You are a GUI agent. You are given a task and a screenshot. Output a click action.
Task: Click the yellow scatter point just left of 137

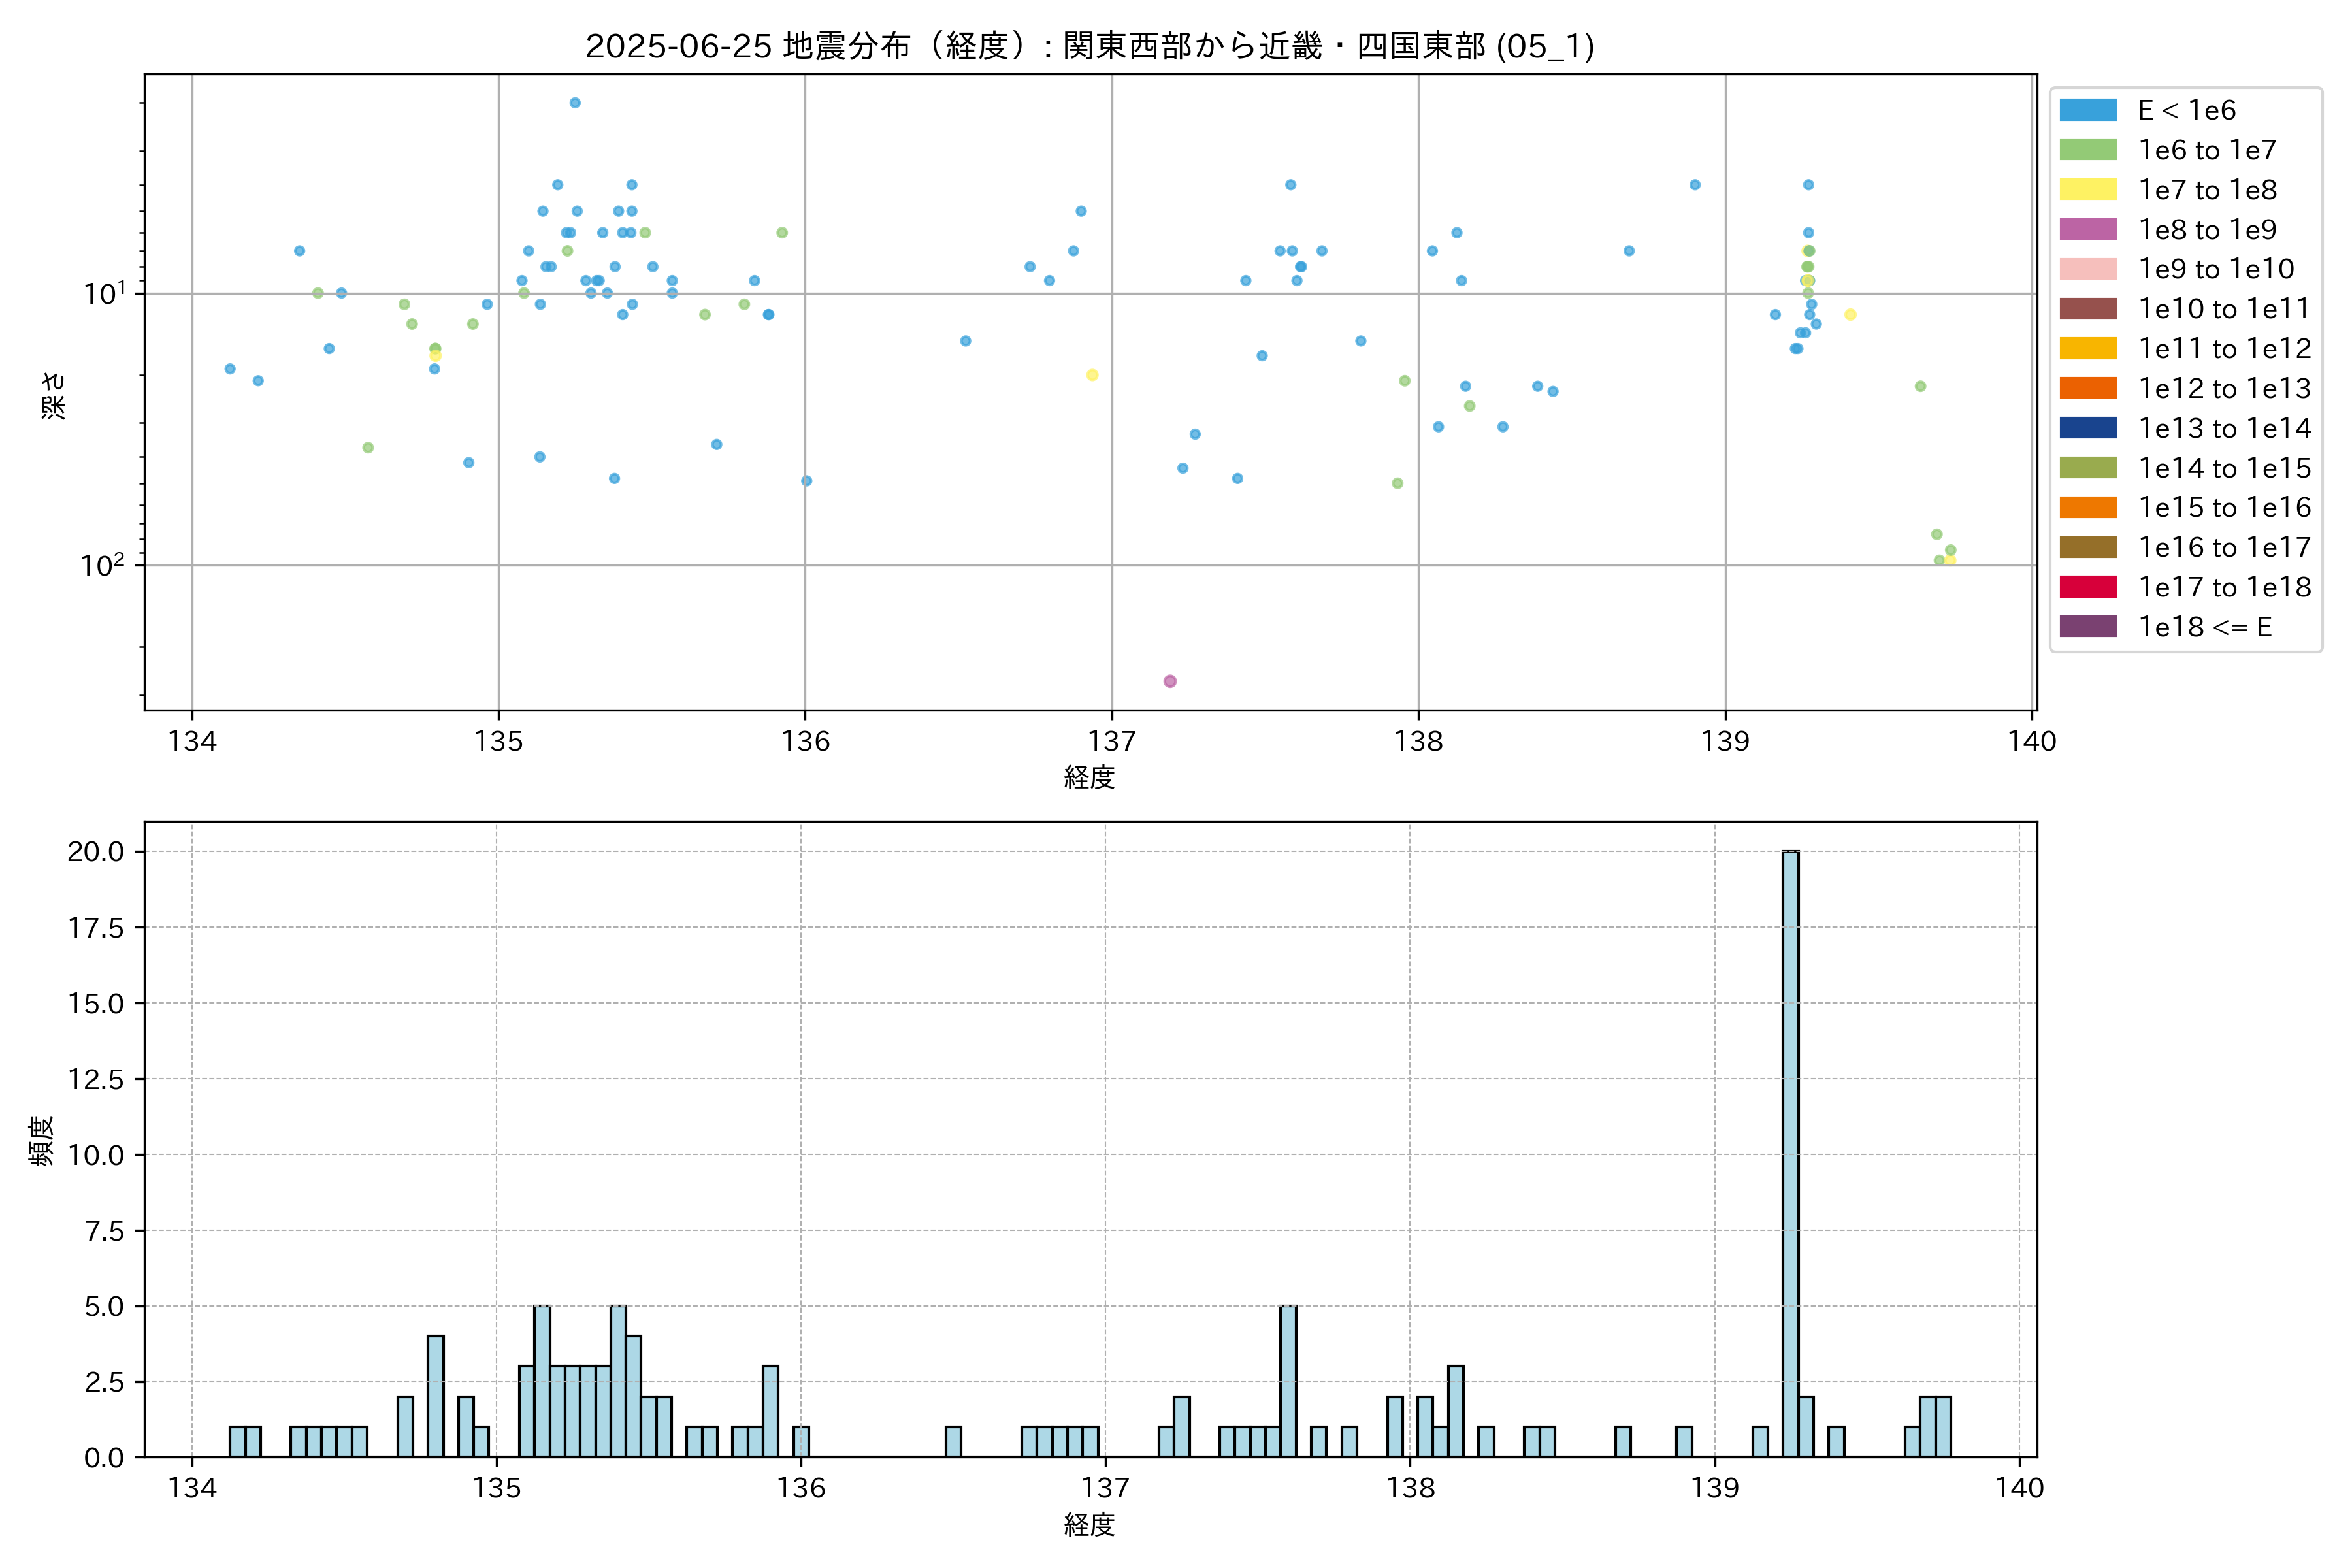pyautogui.click(x=1092, y=375)
